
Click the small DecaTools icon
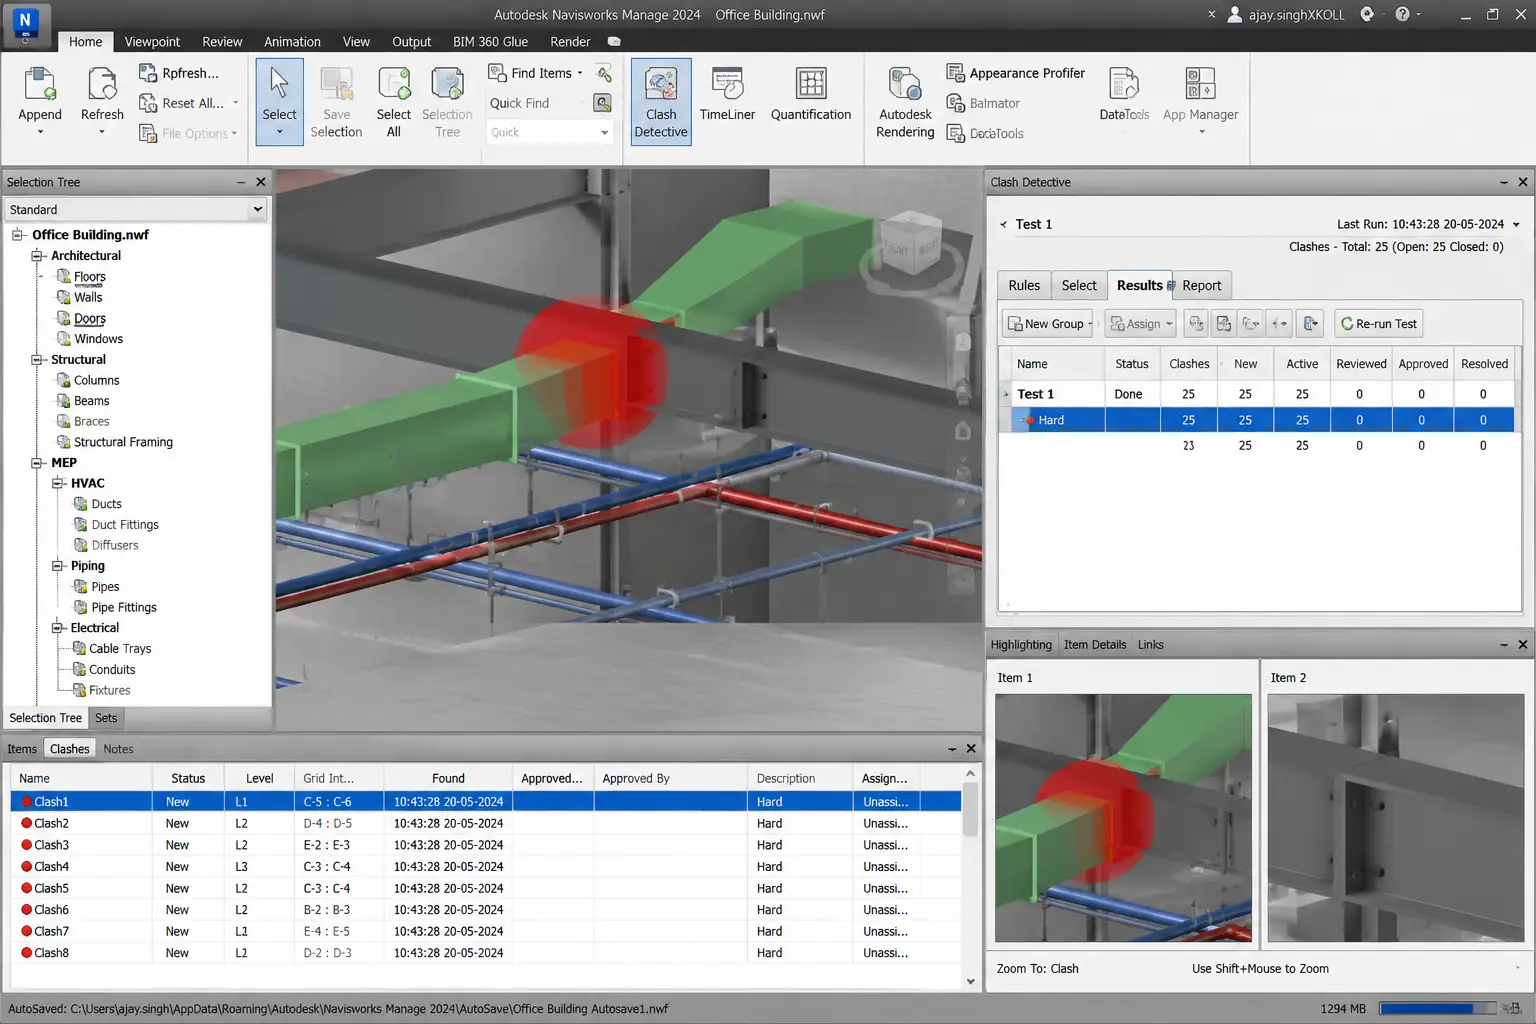click(955, 133)
